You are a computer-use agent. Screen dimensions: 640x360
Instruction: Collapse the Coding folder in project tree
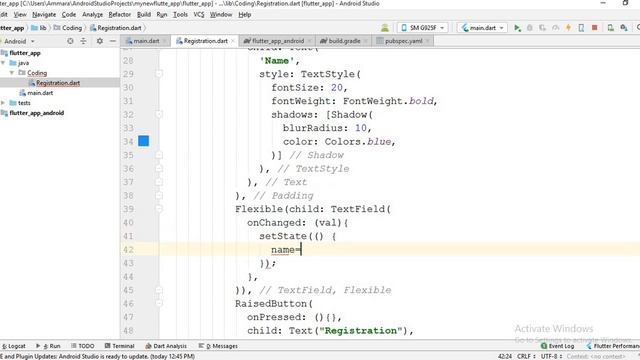coord(12,73)
